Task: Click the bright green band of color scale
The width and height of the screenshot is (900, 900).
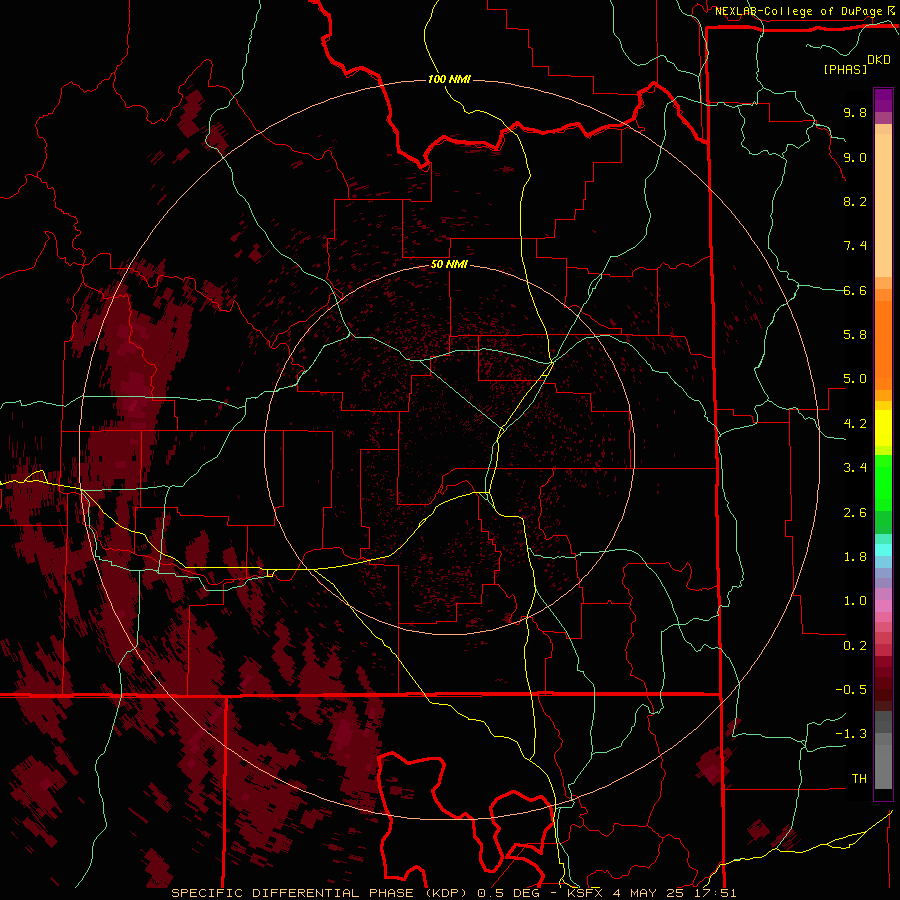Action: (x=883, y=484)
